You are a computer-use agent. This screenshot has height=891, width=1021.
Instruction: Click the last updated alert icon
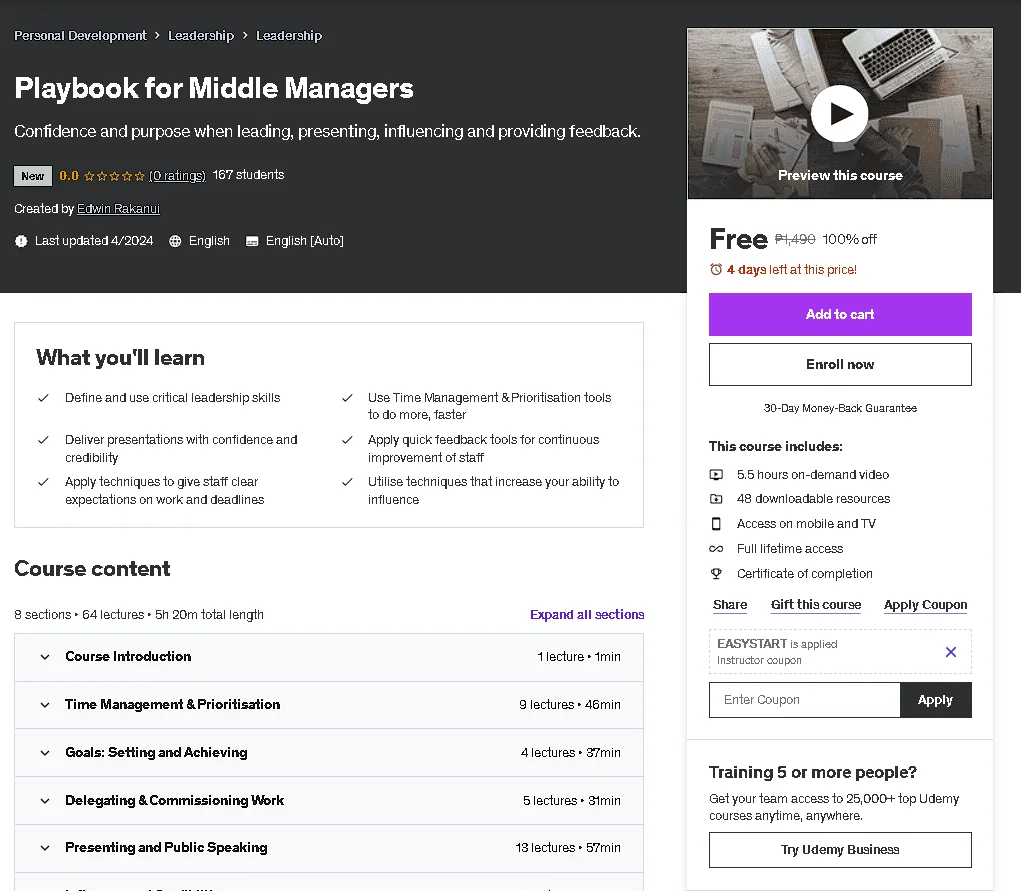coord(21,241)
